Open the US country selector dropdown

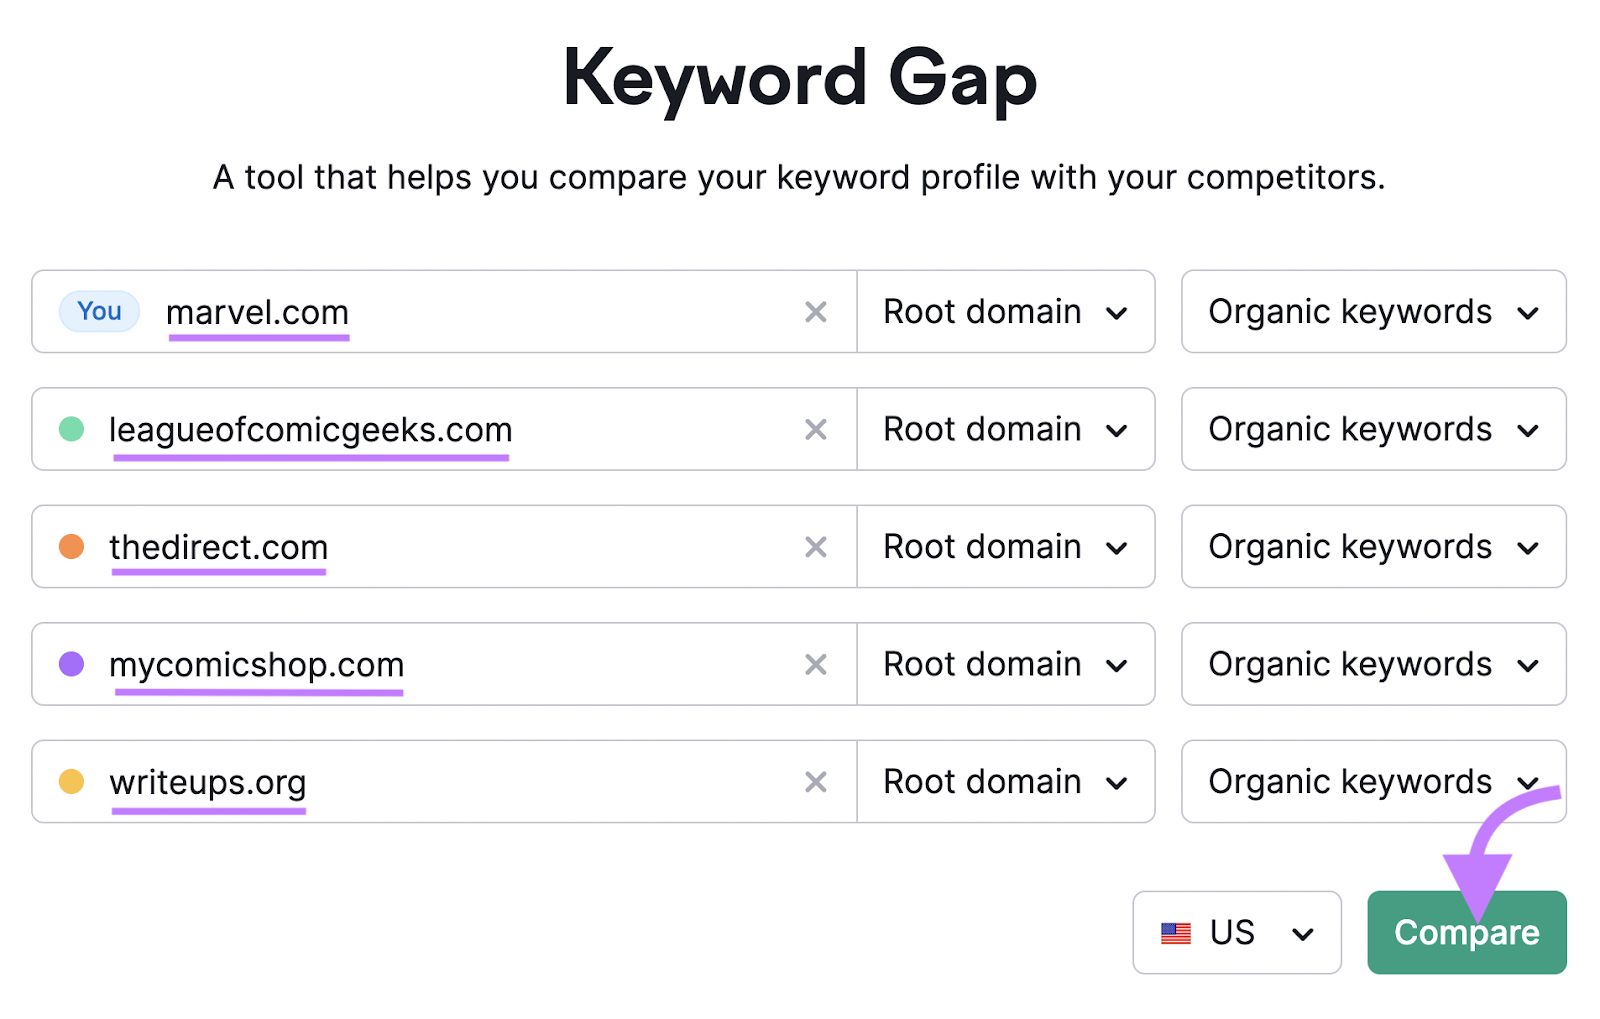[x=1236, y=933]
